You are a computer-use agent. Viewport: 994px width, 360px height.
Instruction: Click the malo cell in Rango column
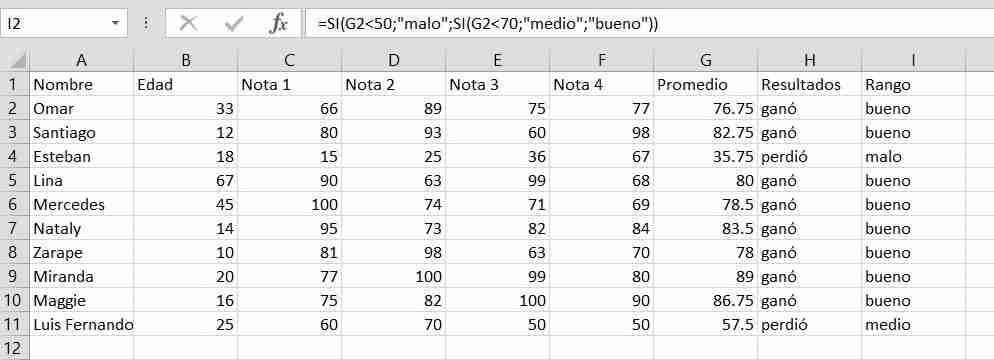pyautogui.click(x=913, y=157)
